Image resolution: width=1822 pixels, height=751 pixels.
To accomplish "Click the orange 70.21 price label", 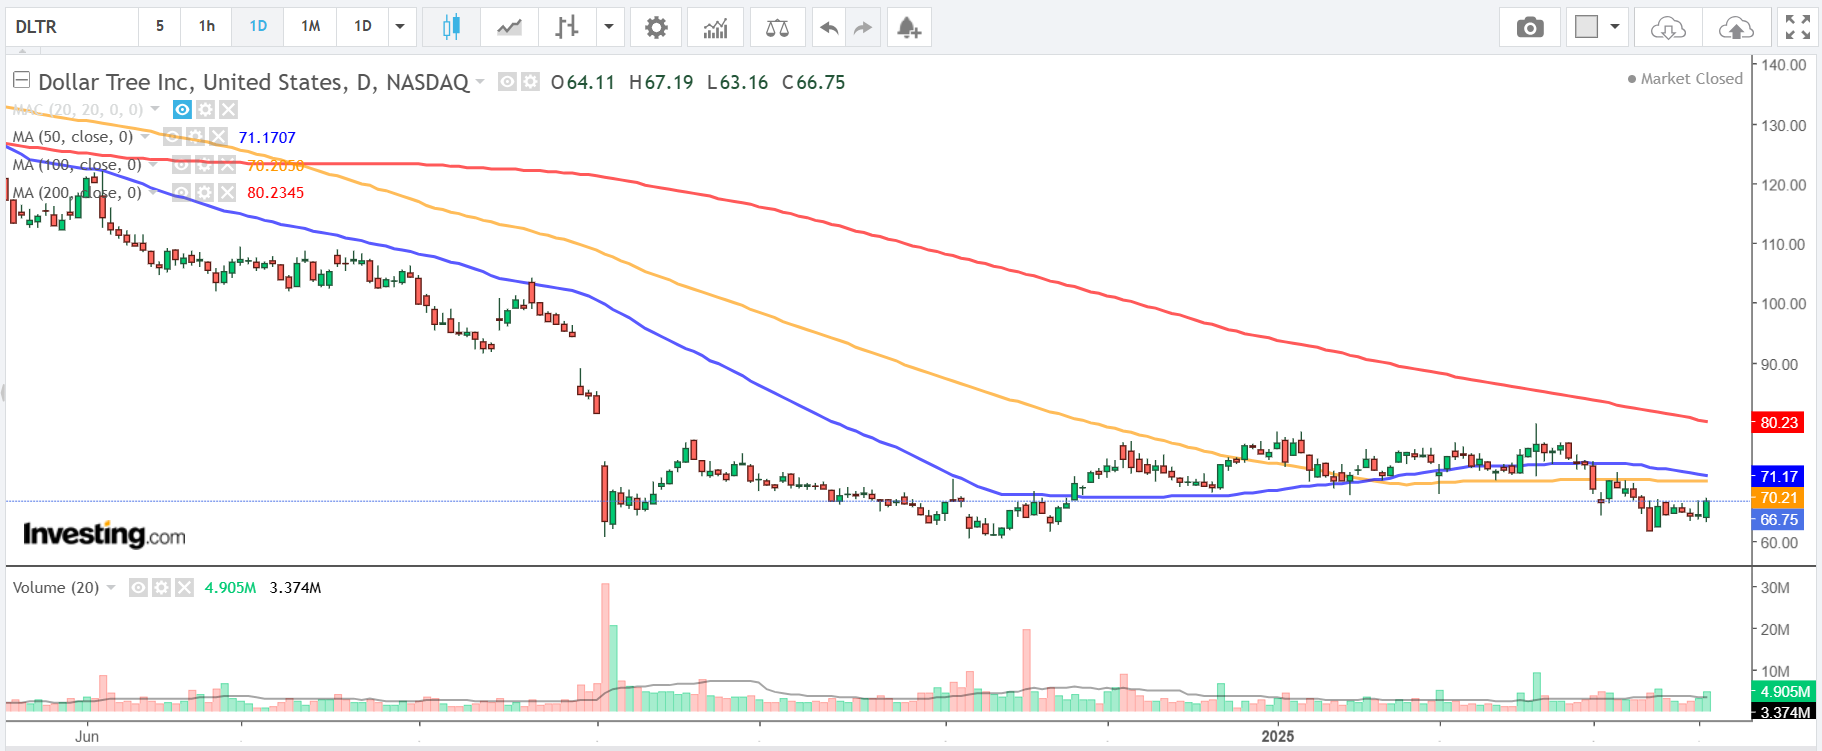I will [1779, 498].
